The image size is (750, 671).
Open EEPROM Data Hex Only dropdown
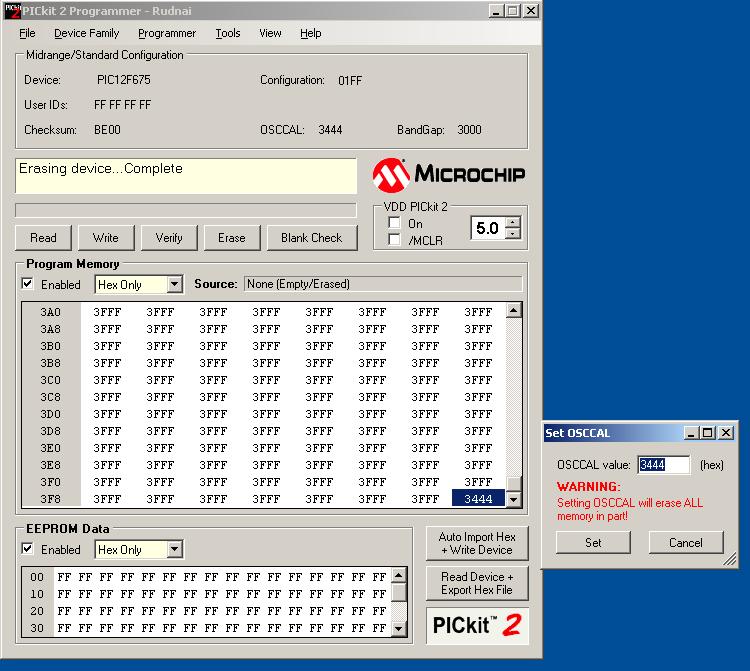(x=175, y=550)
